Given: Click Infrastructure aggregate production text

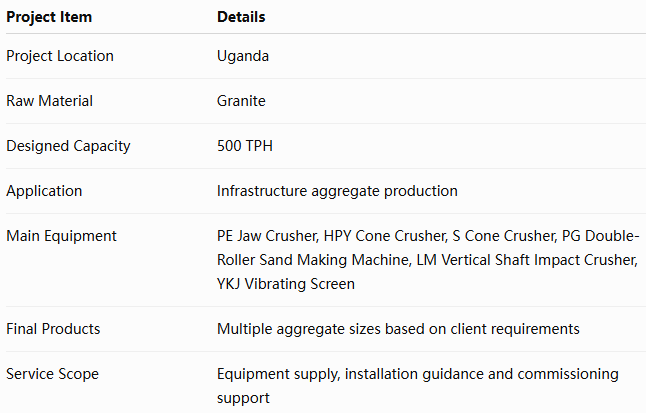Looking at the screenshot, I should pos(337,191).
